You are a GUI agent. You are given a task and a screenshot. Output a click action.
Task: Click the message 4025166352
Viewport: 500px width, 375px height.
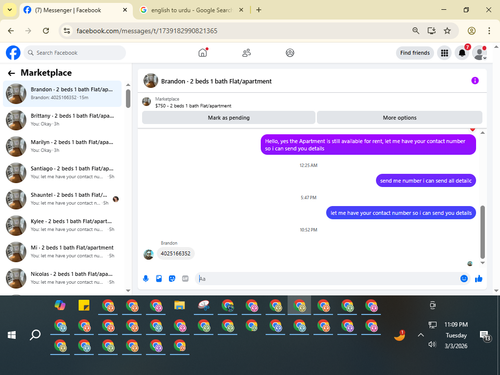tap(175, 254)
